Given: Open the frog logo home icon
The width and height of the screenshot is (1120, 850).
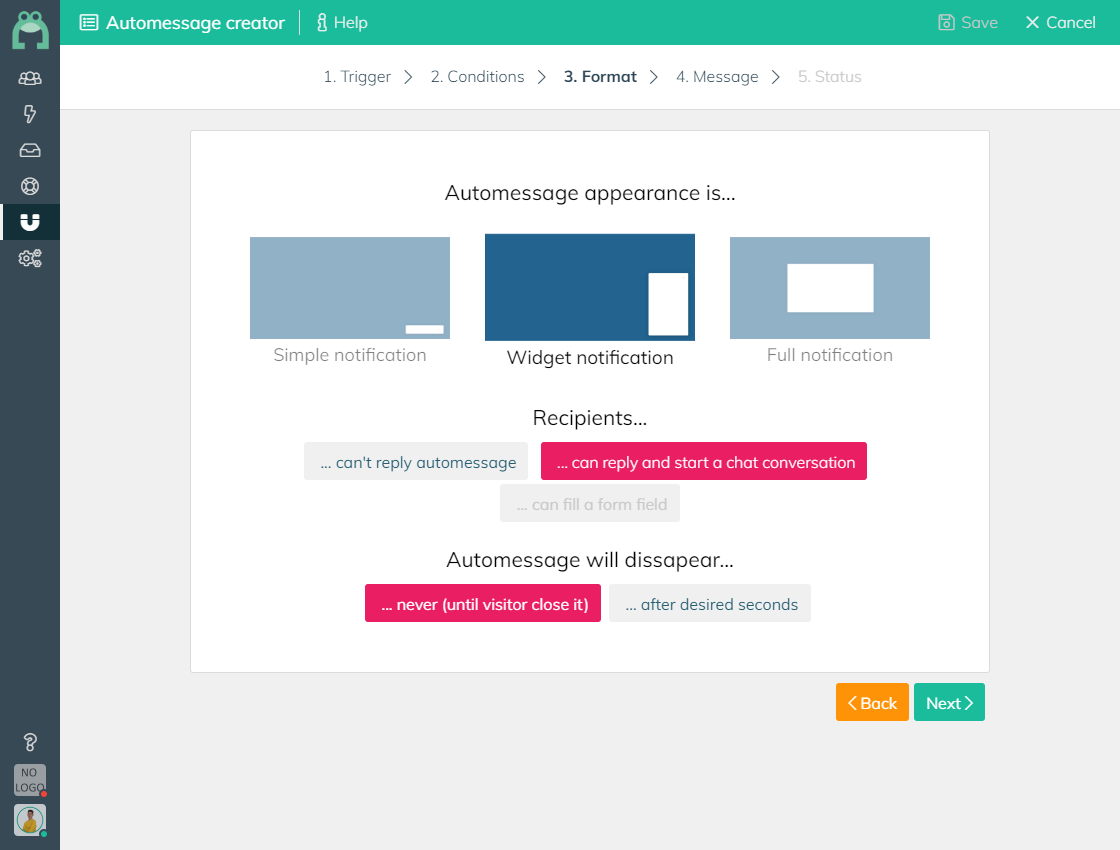Looking at the screenshot, I should (30, 30).
